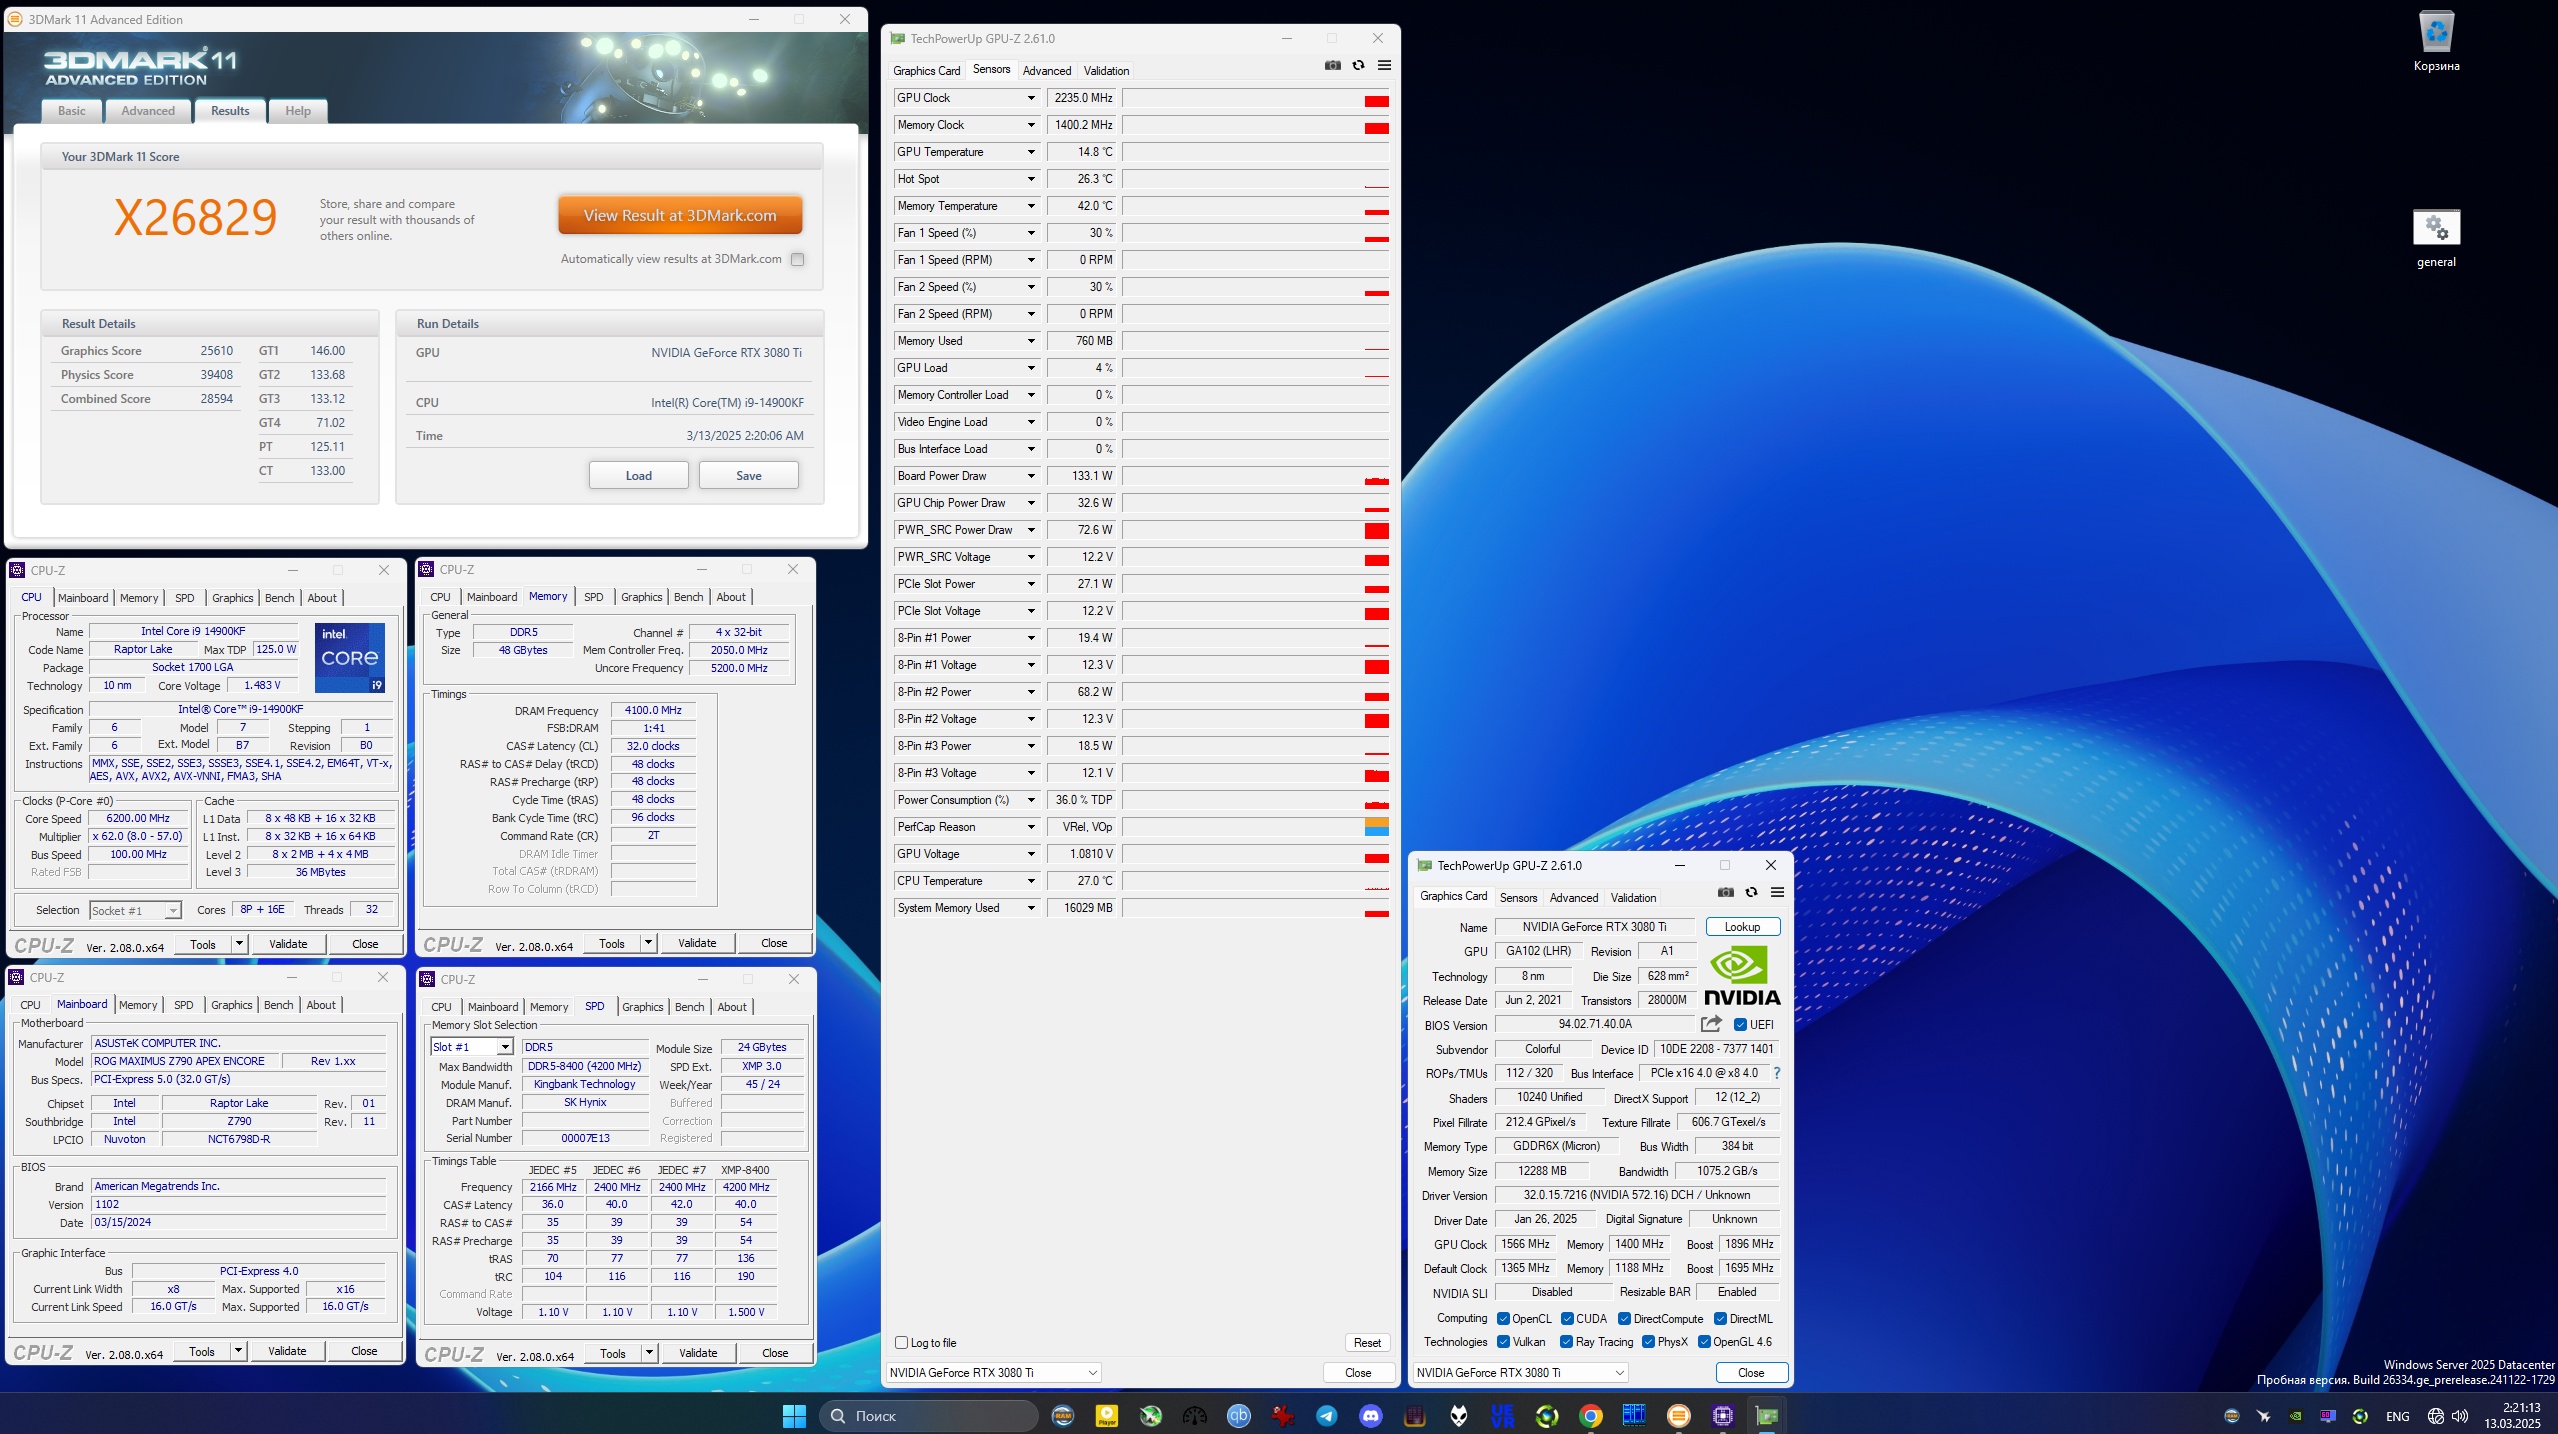The image size is (2558, 1434).
Task: Click the taskbar clock and date
Action: (2511, 1415)
